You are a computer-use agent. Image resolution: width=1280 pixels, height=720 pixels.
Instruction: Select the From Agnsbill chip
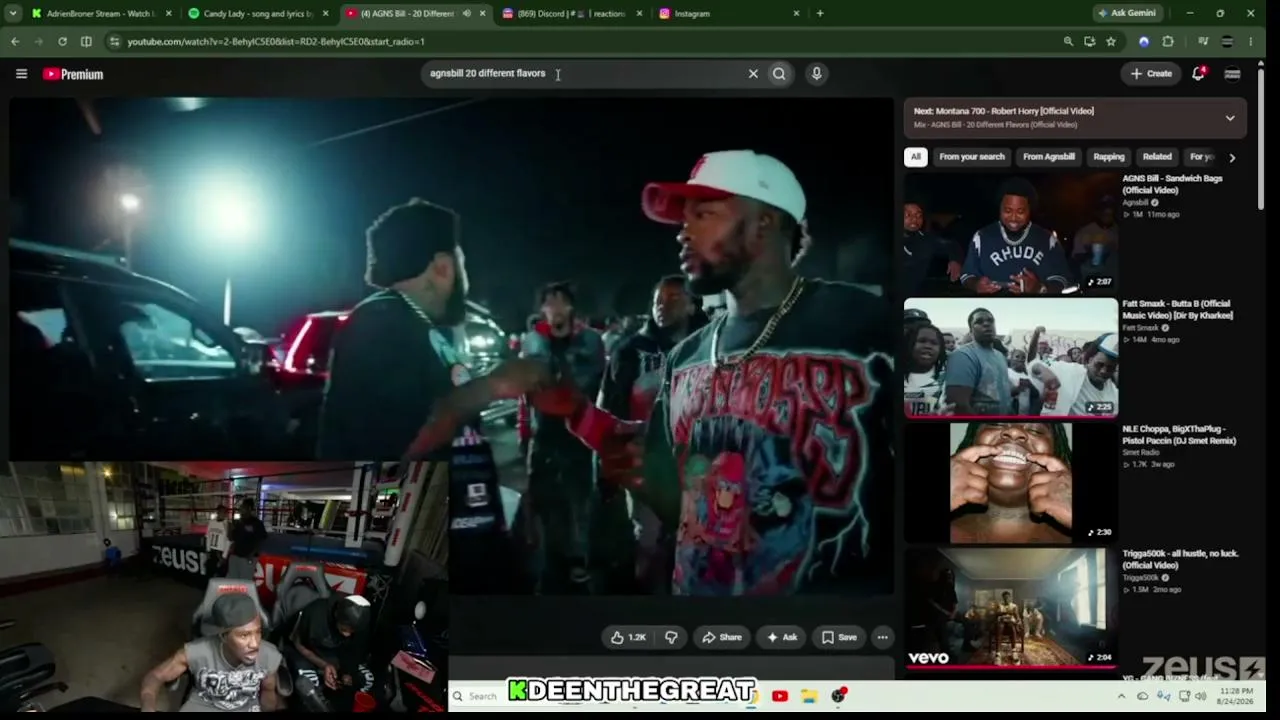pos(1049,157)
